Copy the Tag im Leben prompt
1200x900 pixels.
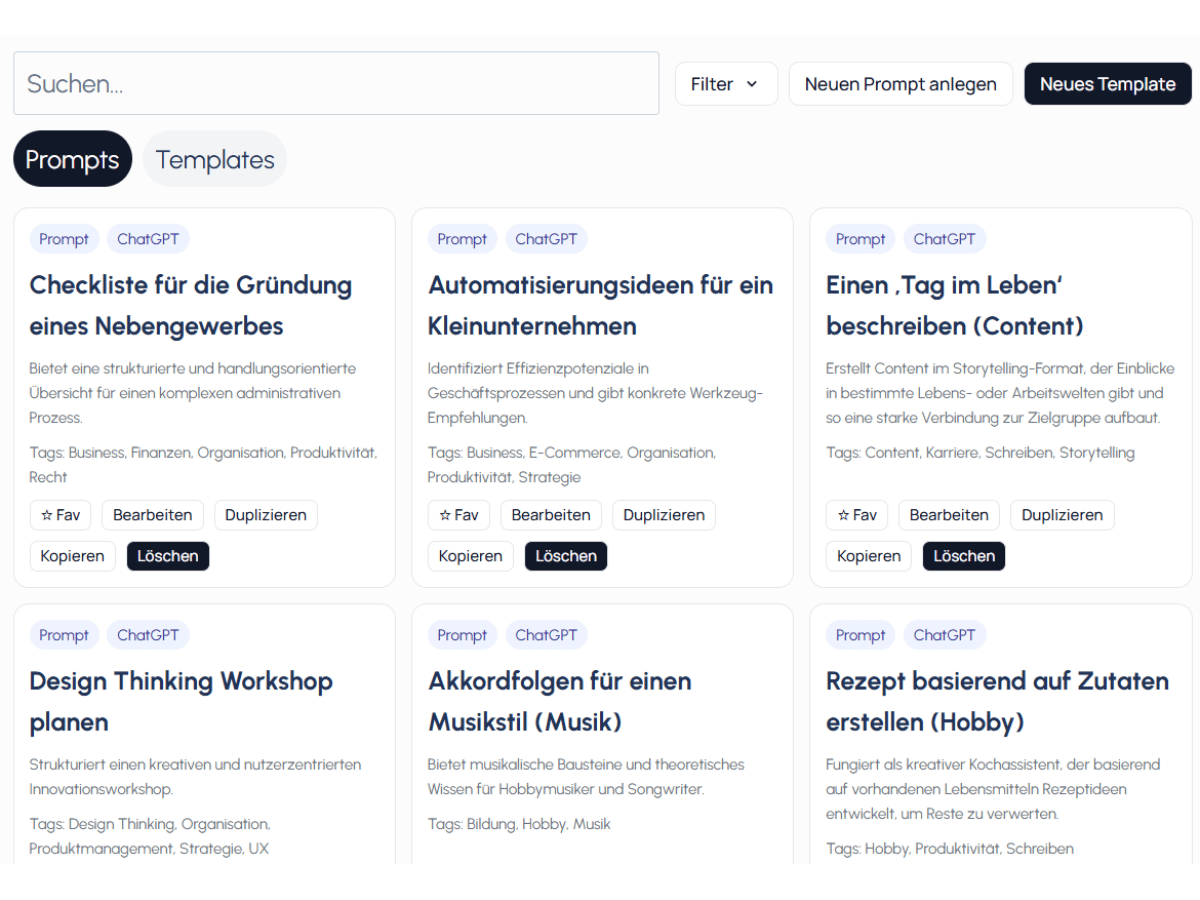click(869, 556)
